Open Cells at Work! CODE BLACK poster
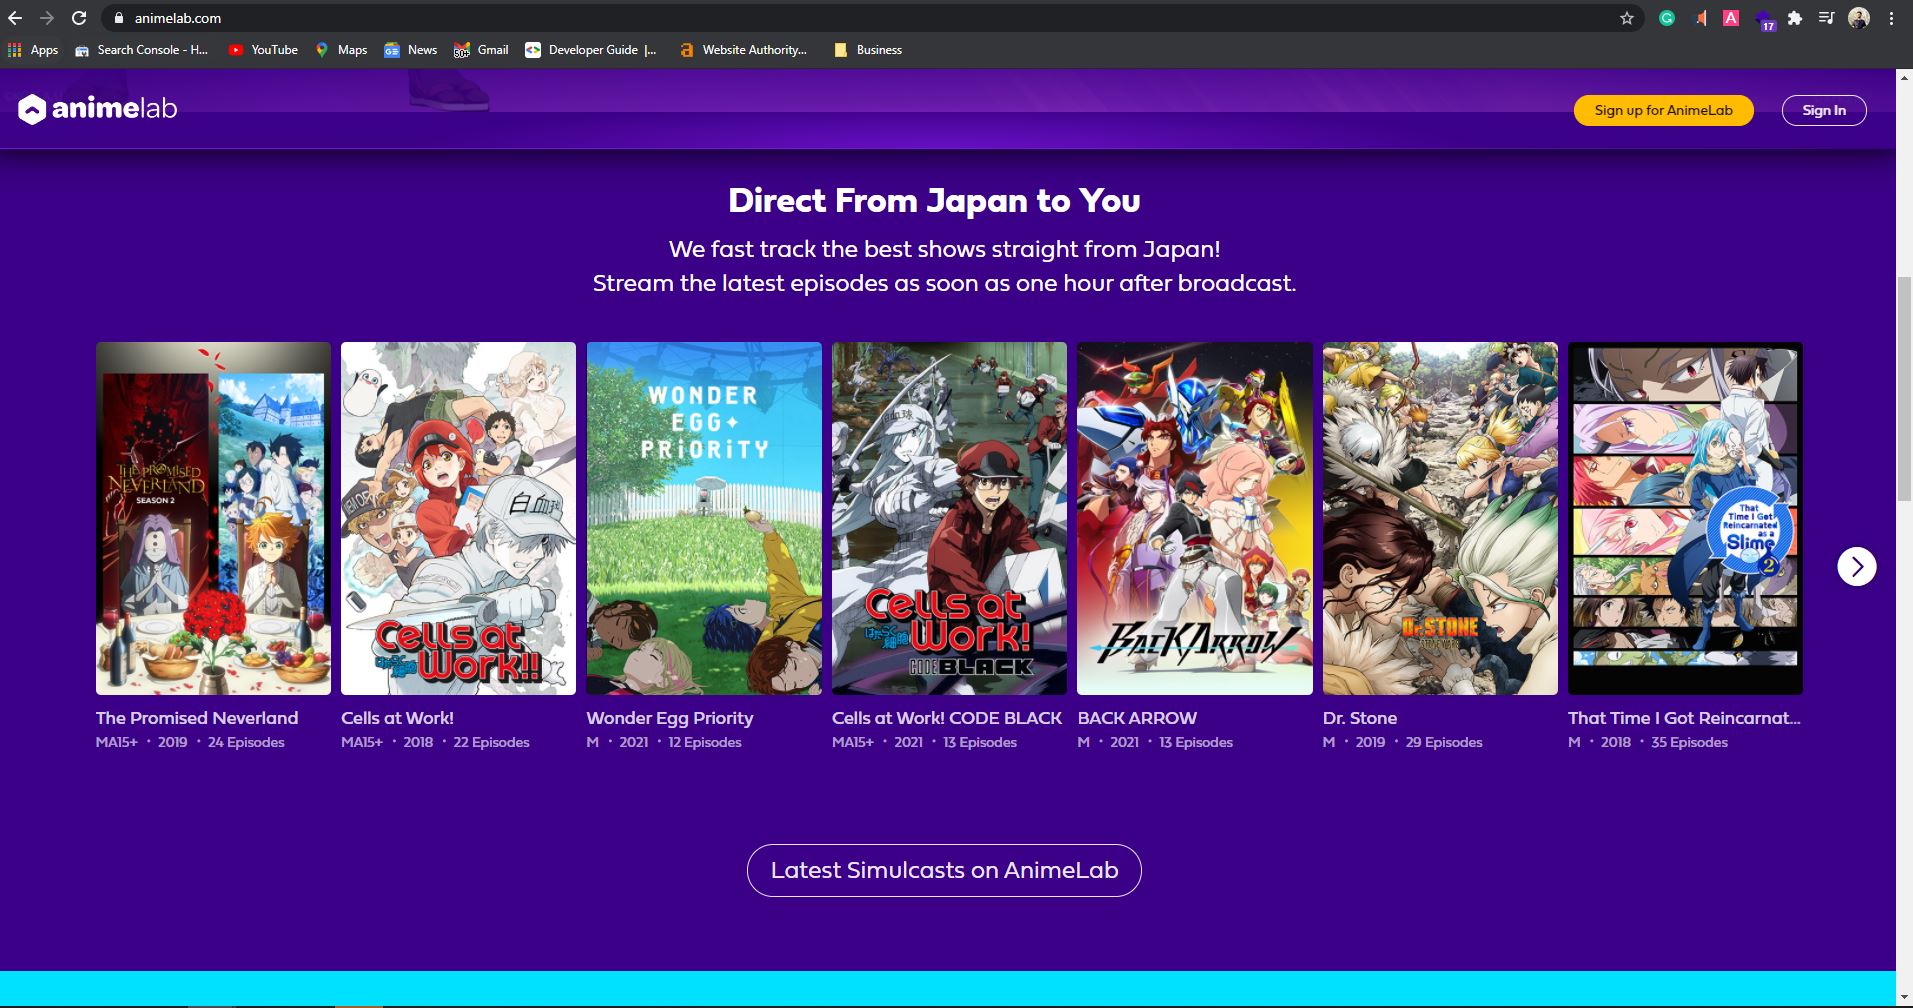 tap(949, 518)
